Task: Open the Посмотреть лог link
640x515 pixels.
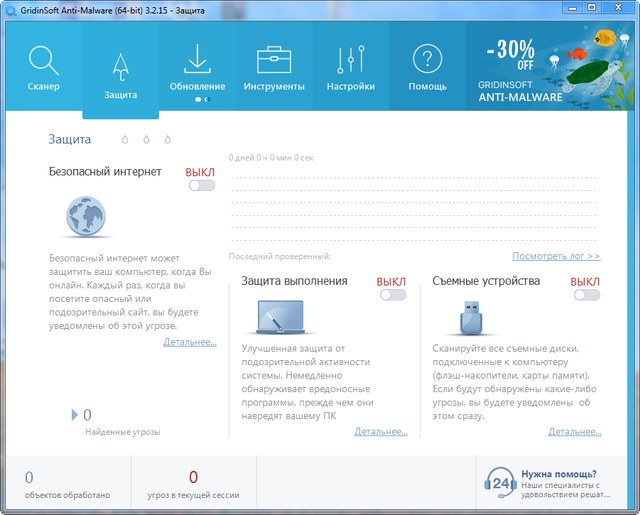Action: click(x=556, y=256)
